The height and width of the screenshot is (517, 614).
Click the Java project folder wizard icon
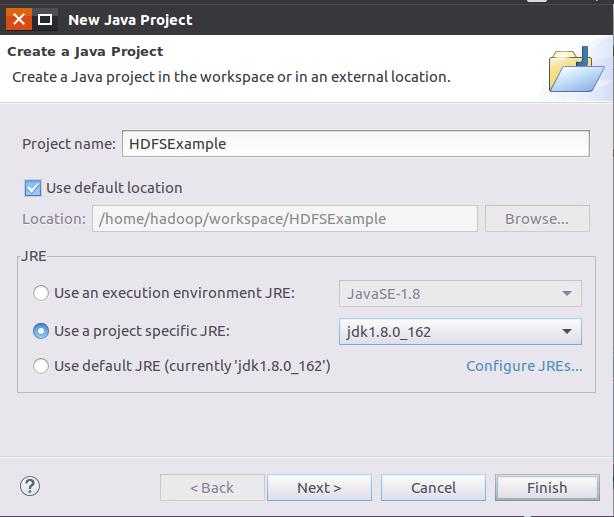coord(576,70)
